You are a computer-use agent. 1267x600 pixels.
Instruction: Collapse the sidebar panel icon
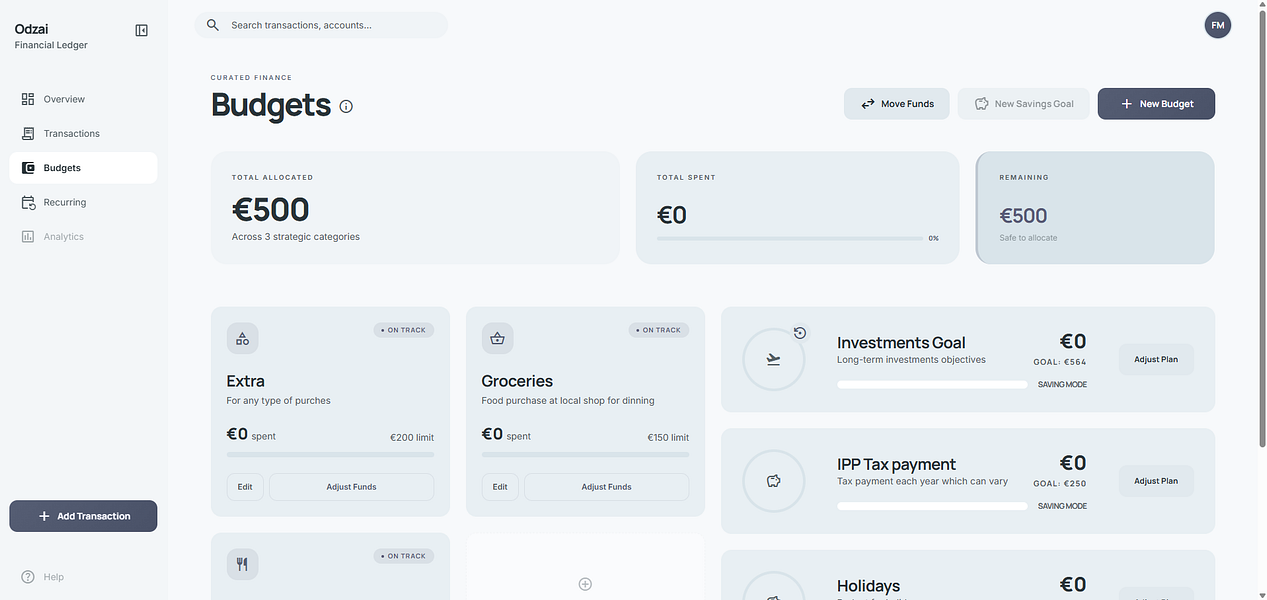click(141, 31)
